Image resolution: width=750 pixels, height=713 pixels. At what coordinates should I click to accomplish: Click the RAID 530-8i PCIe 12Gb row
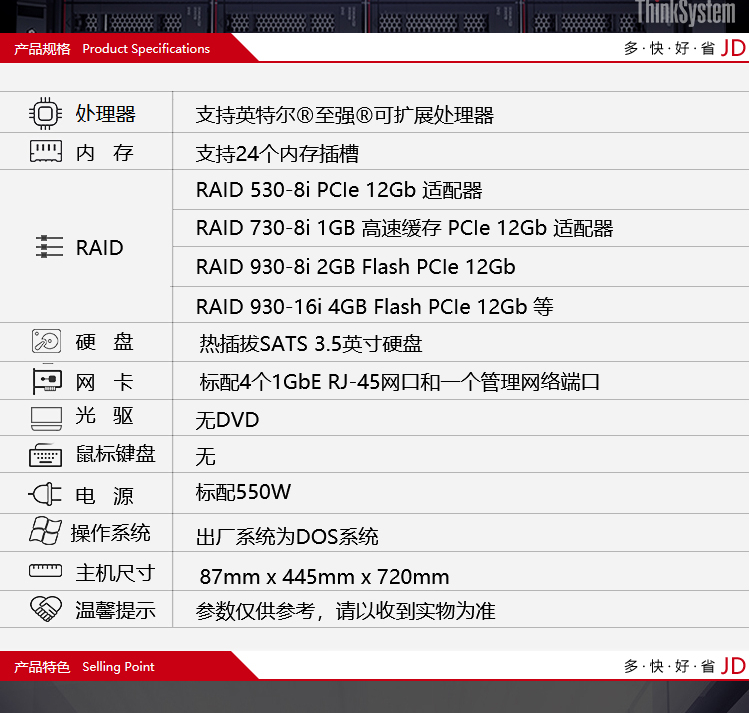point(339,190)
